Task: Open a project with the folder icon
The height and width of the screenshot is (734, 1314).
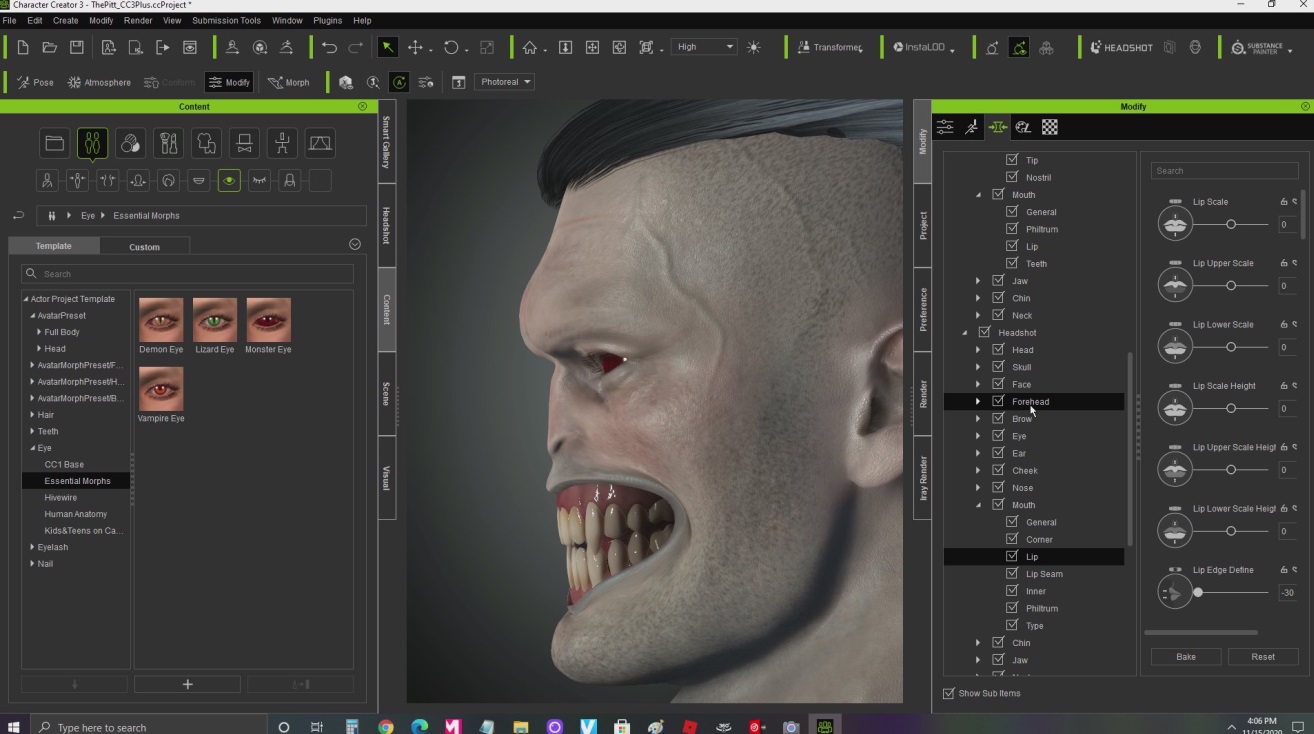Action: pos(49,47)
